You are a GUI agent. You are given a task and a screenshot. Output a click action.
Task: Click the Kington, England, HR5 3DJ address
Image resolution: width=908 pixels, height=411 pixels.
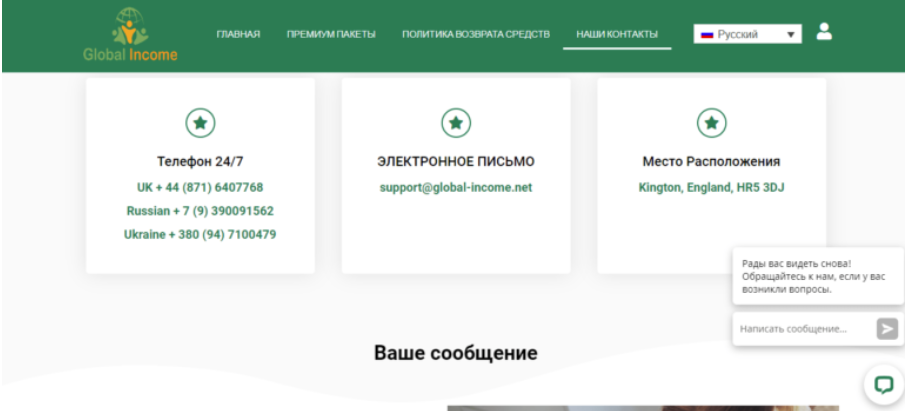pos(711,188)
